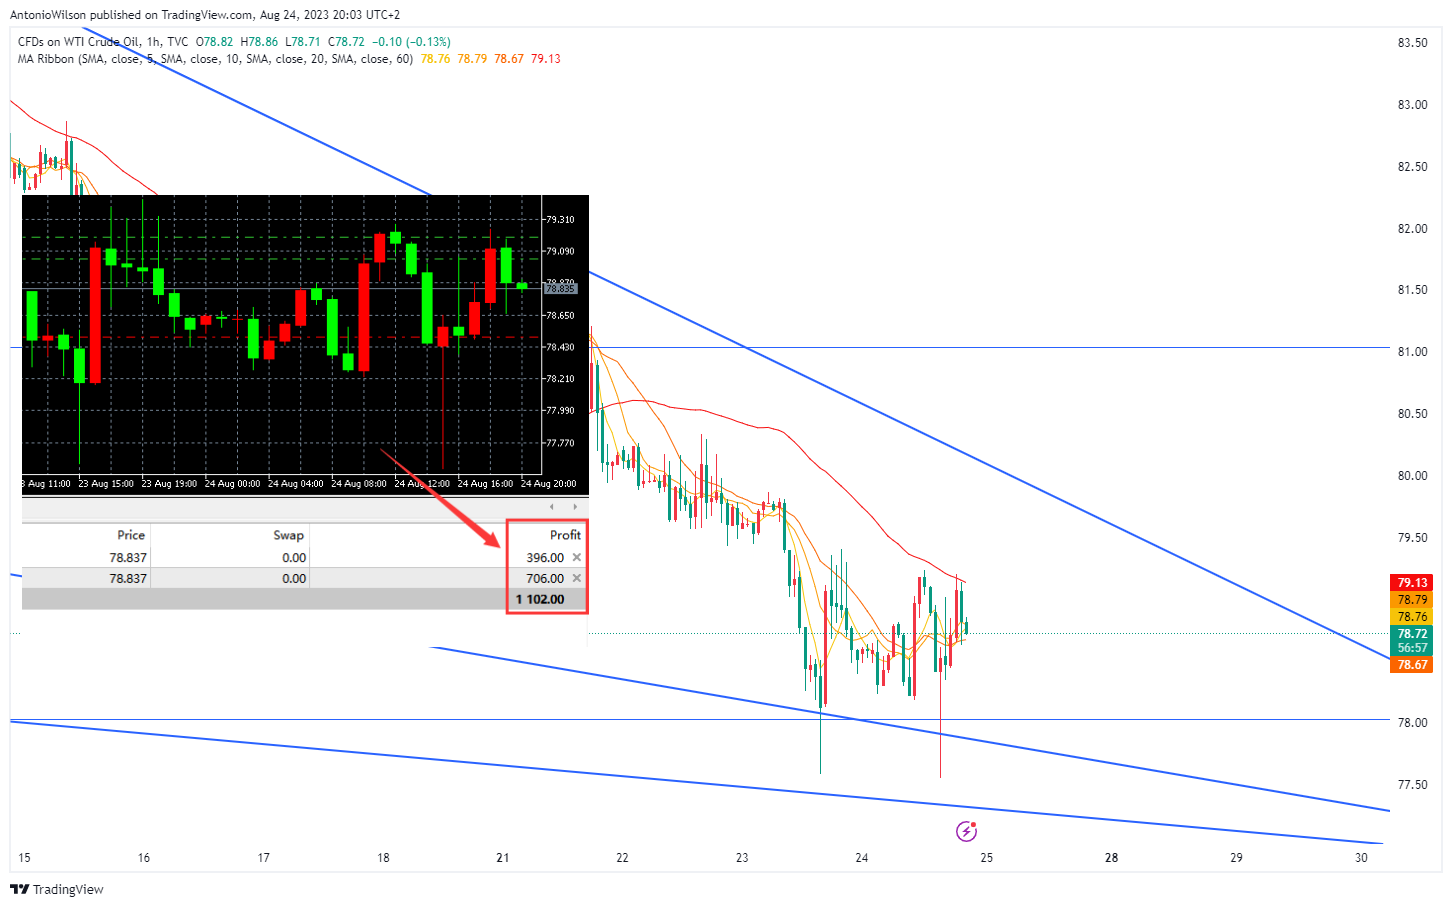Click the TradingView logo at bottom
The width and height of the screenshot is (1452, 907).
(57, 889)
